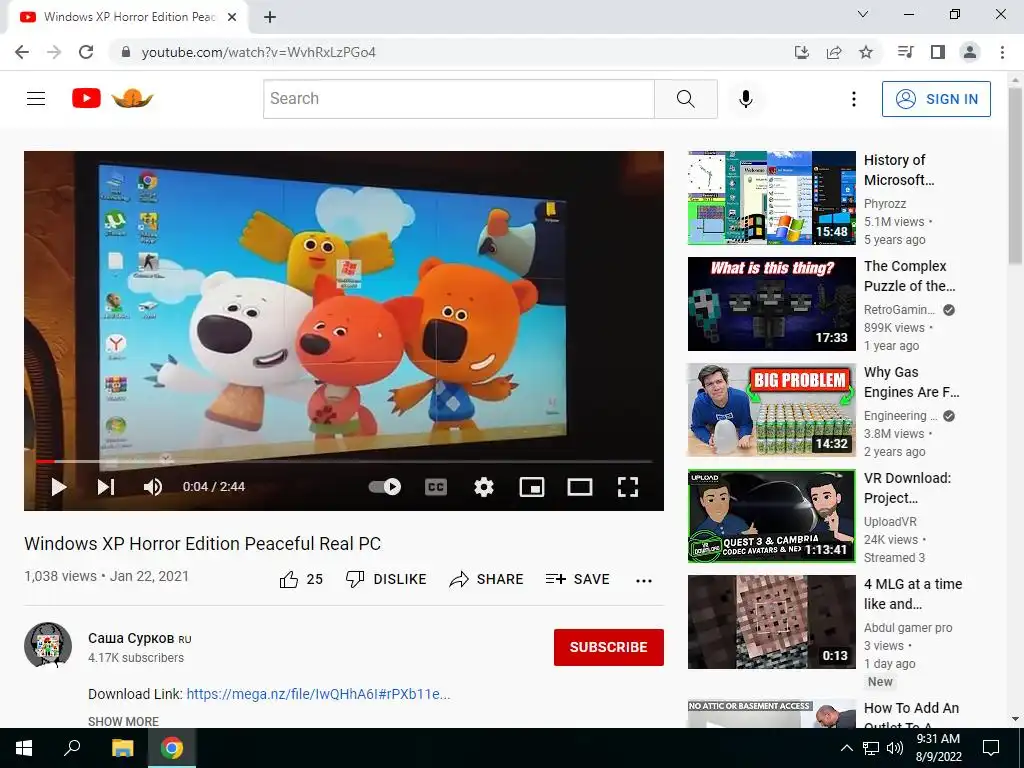
Task: Enter full screen mode
Action: [628, 487]
